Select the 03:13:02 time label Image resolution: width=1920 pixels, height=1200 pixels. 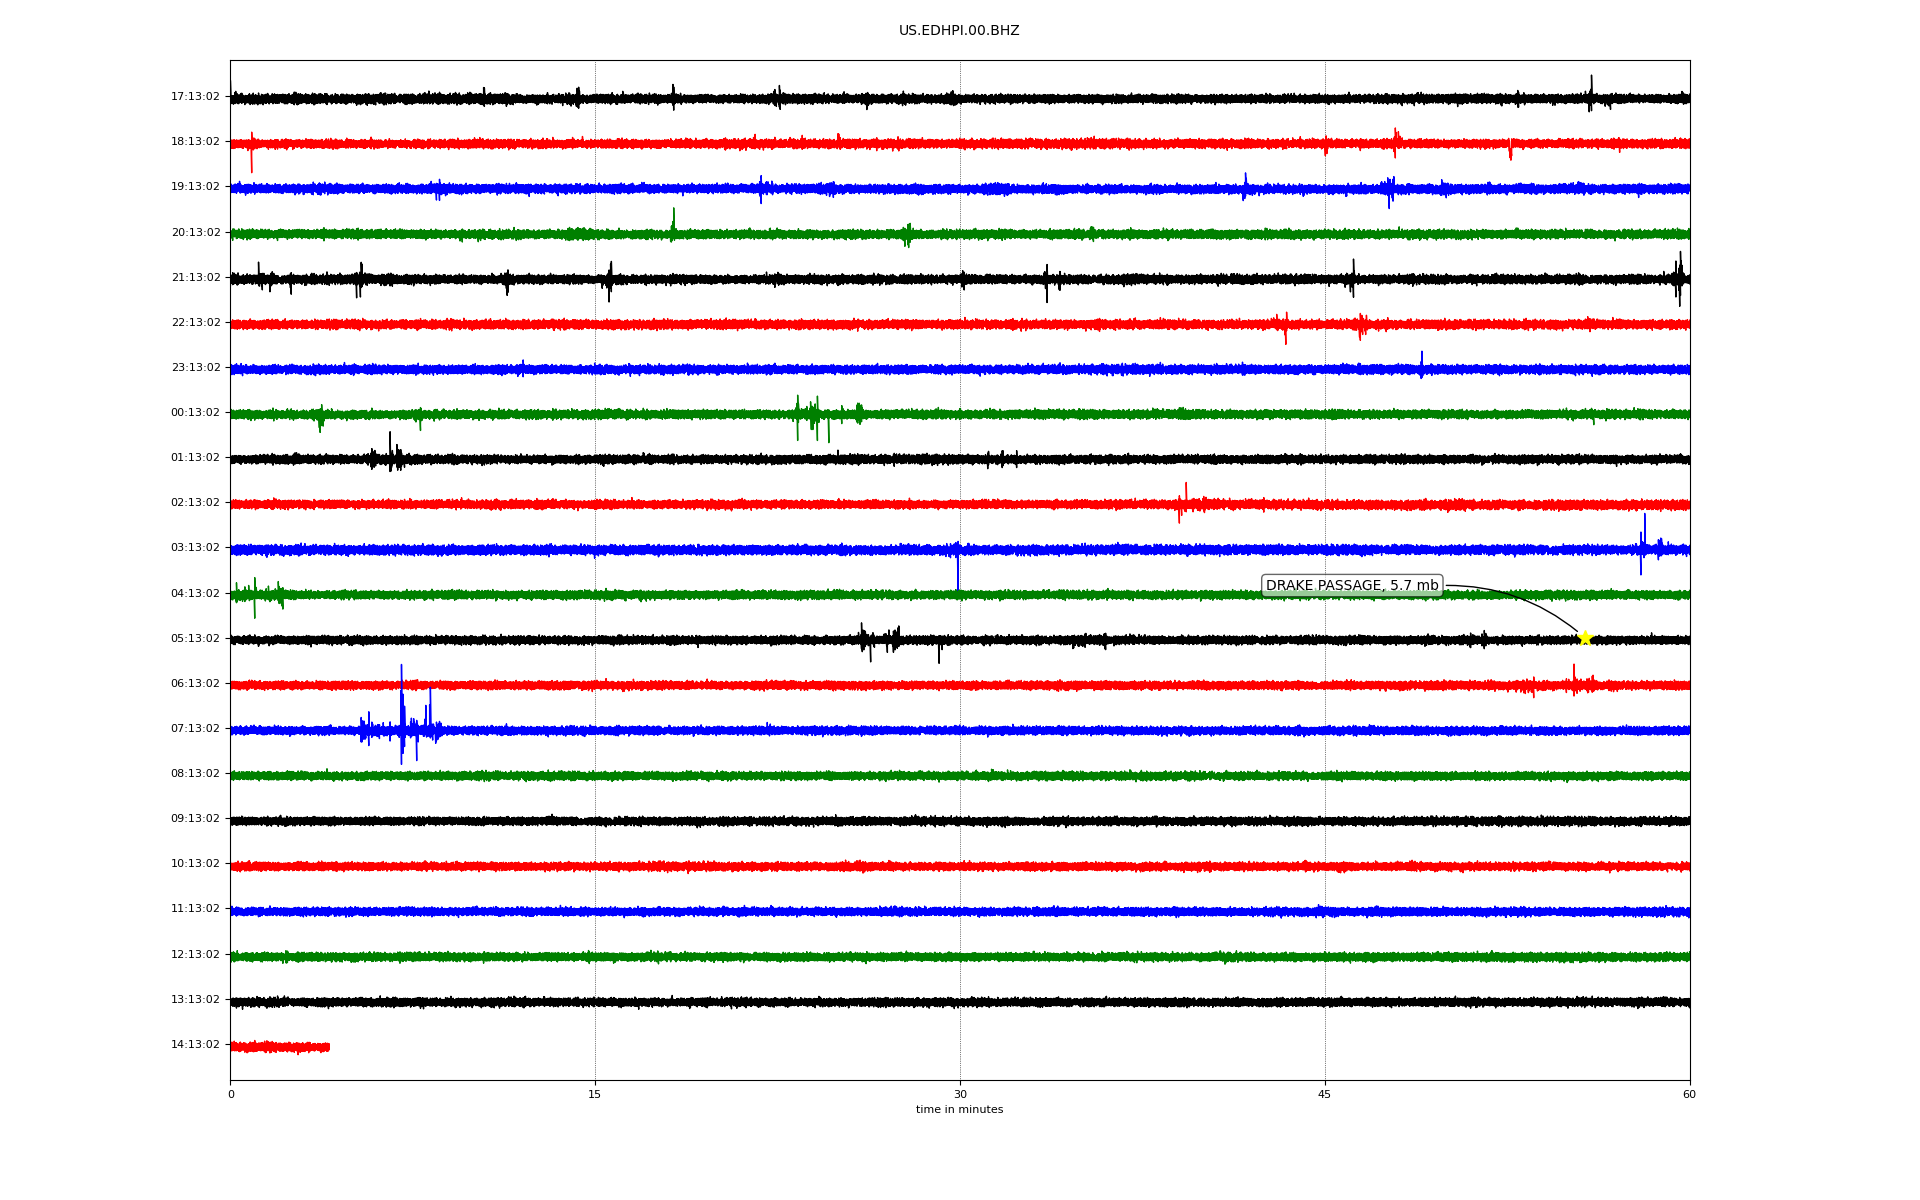pos(195,548)
